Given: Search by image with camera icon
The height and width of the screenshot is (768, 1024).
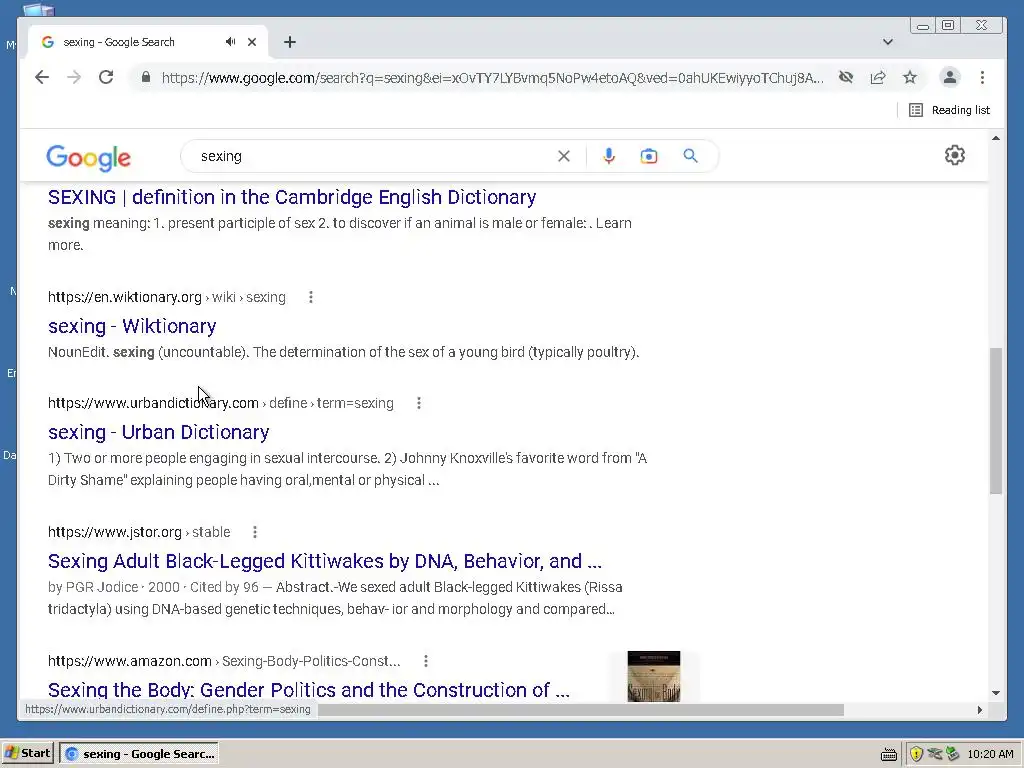Looking at the screenshot, I should pos(648,156).
